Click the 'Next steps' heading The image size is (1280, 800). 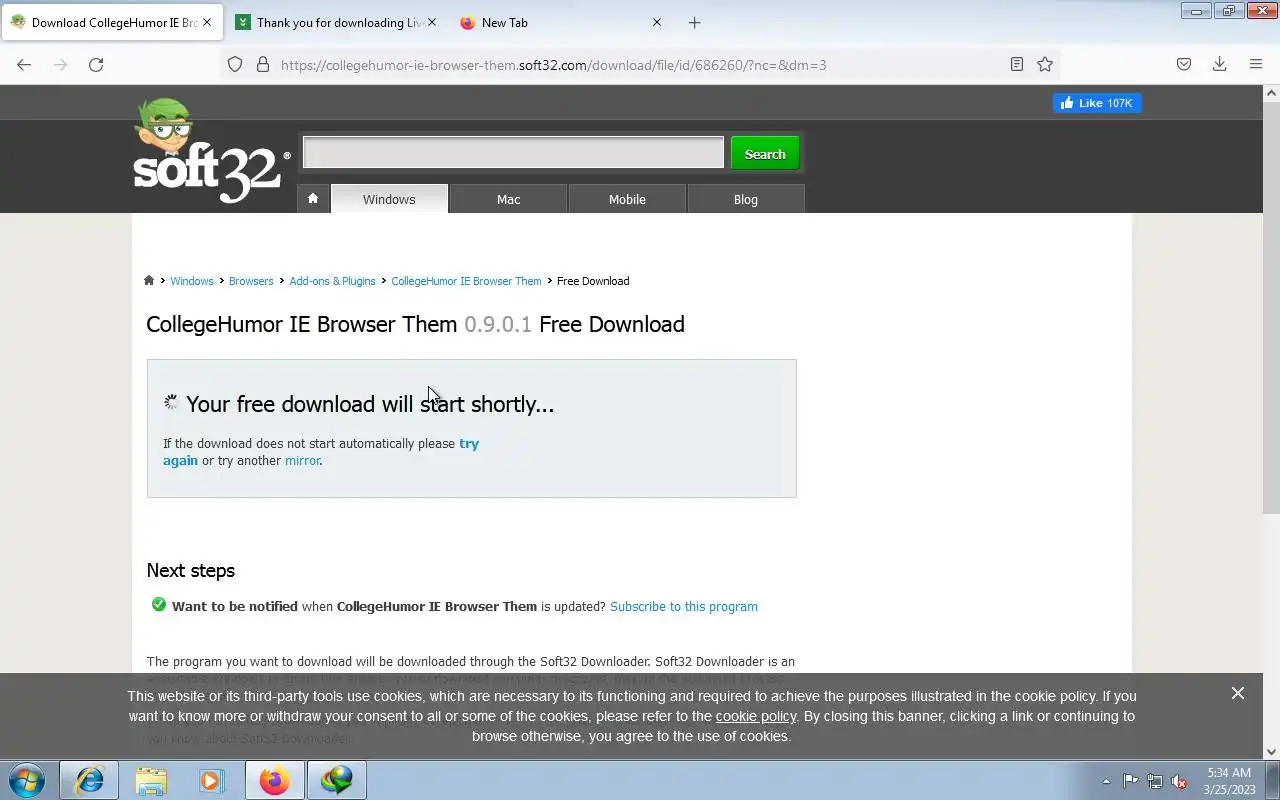point(190,570)
